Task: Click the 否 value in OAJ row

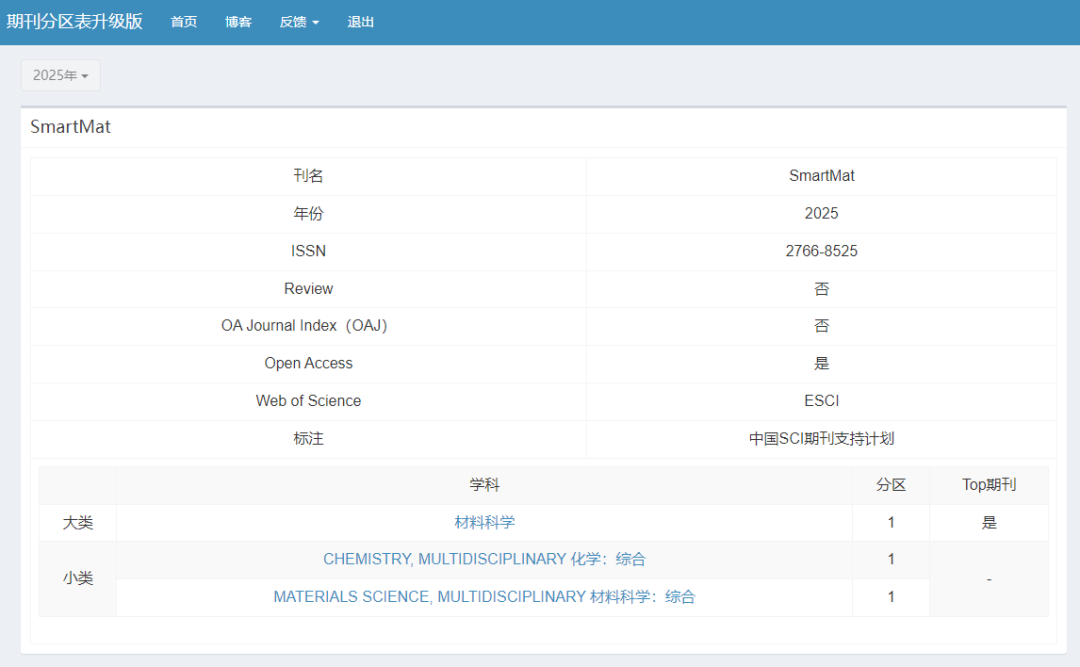Action: pos(821,326)
